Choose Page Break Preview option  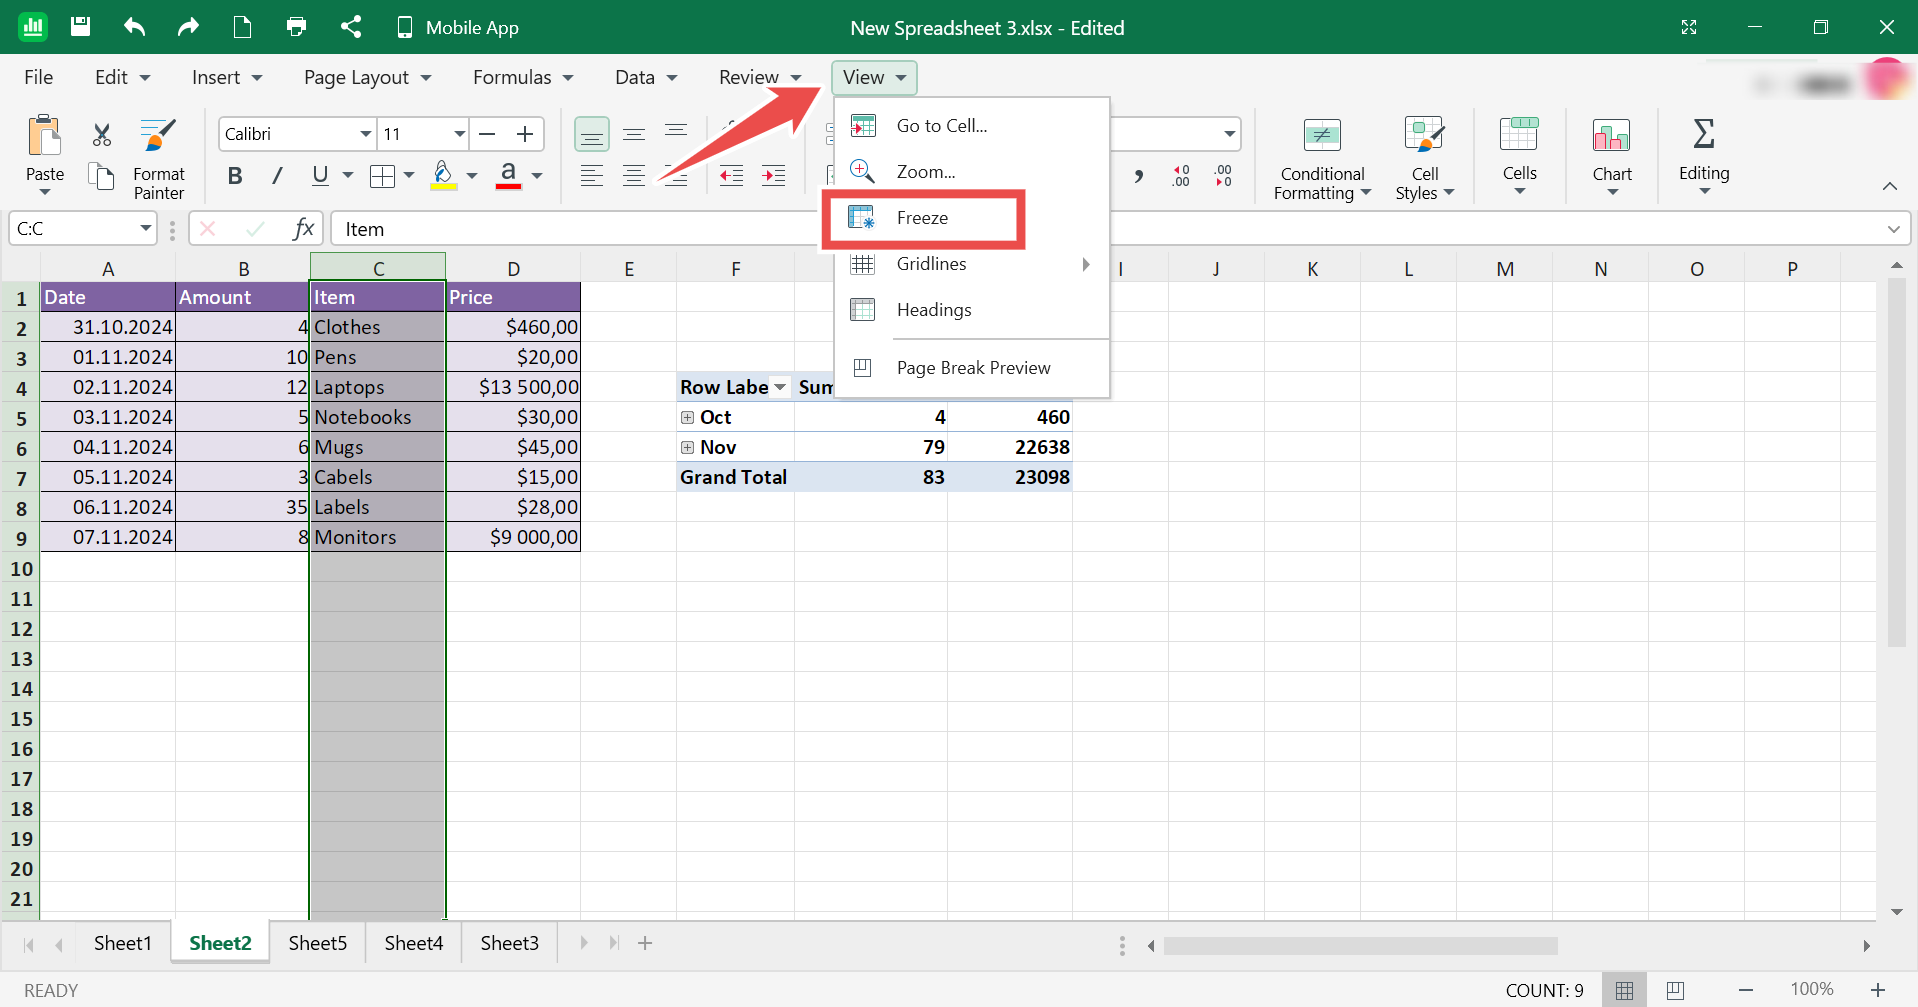[972, 368]
